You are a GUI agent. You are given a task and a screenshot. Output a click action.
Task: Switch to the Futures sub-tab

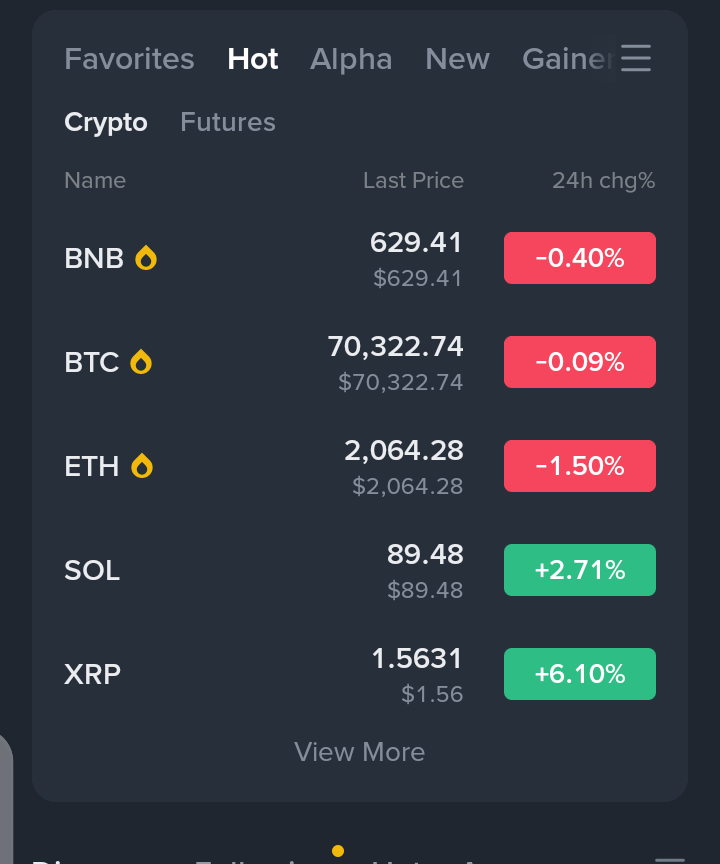228,122
